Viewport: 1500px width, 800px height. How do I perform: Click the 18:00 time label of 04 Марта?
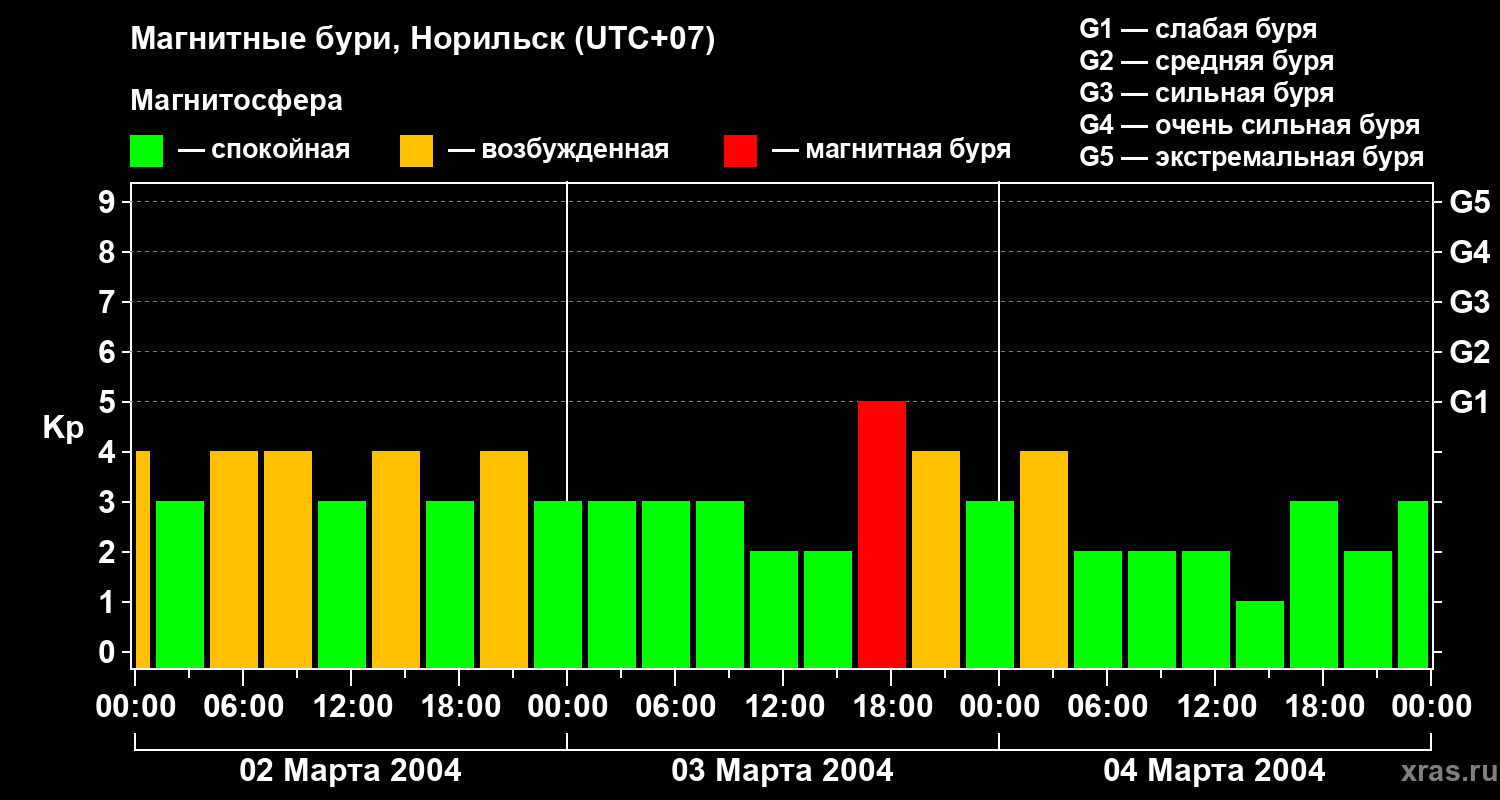(x=1324, y=707)
